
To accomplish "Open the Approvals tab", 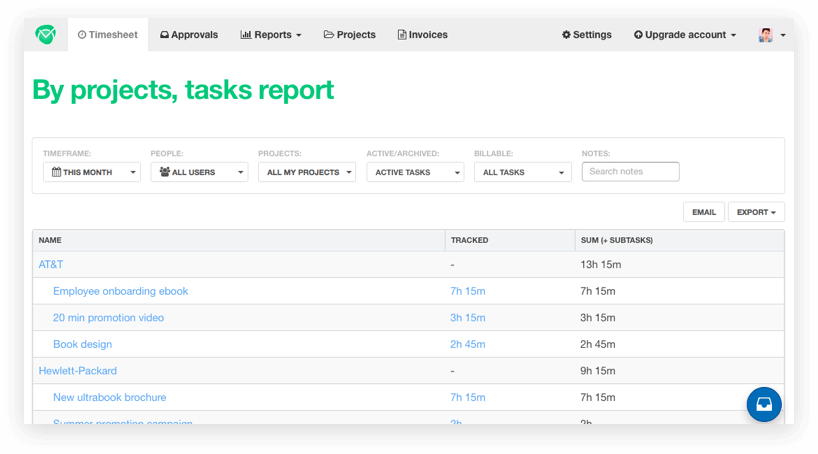I will 188,35.
